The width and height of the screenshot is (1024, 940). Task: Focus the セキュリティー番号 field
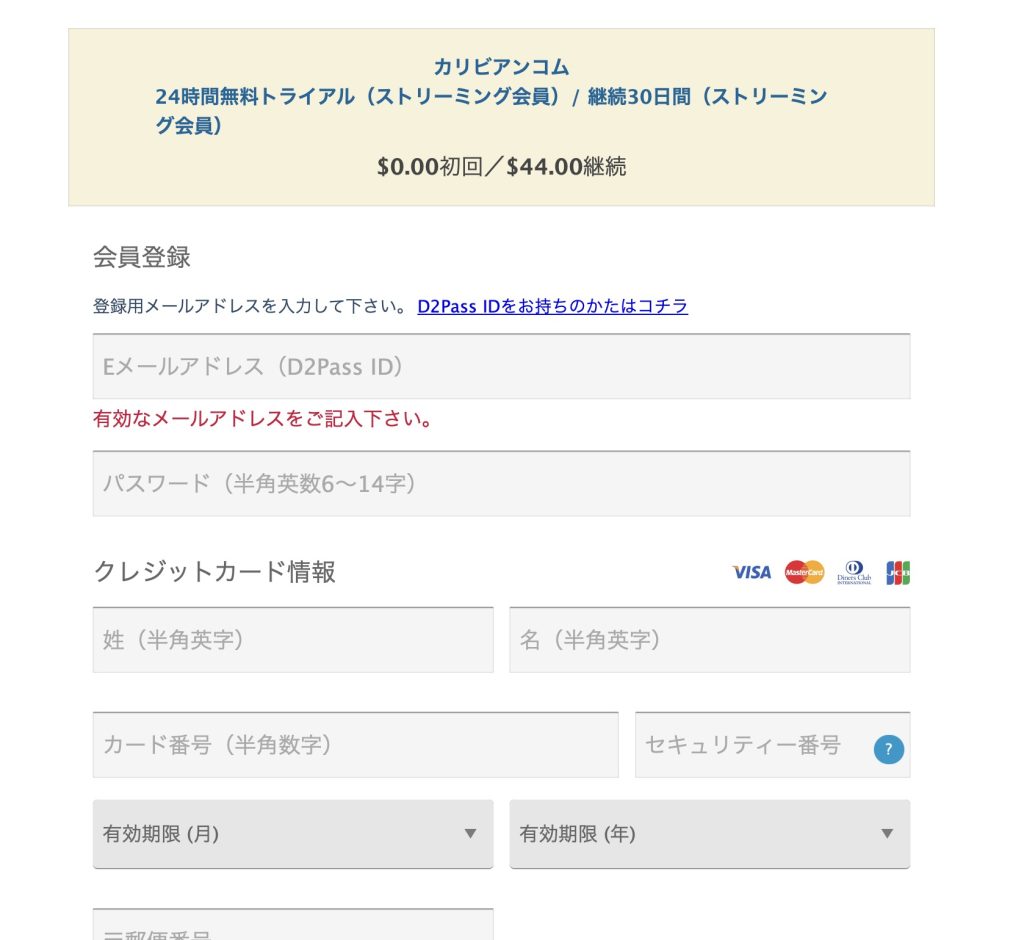(750, 745)
